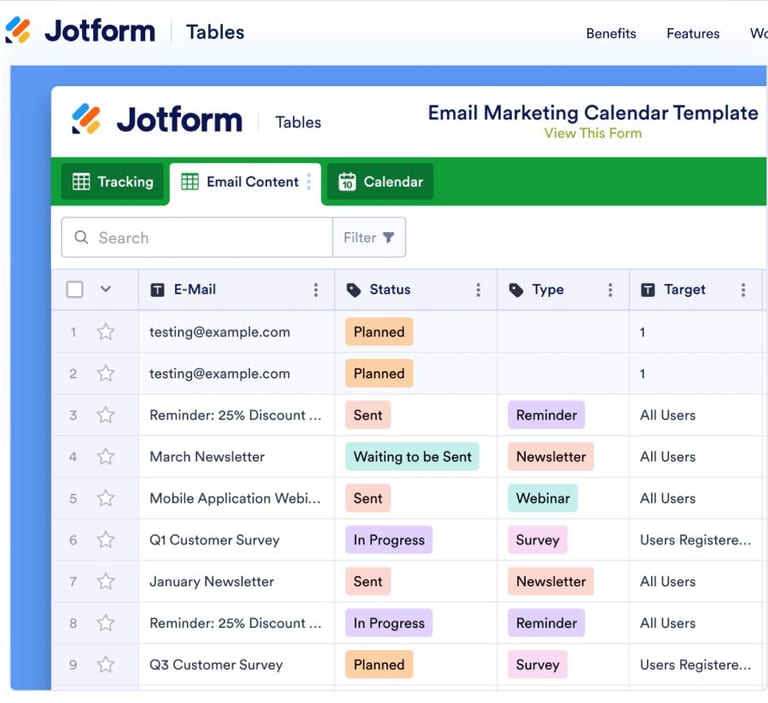Click Planned status badge in row 1

click(379, 332)
